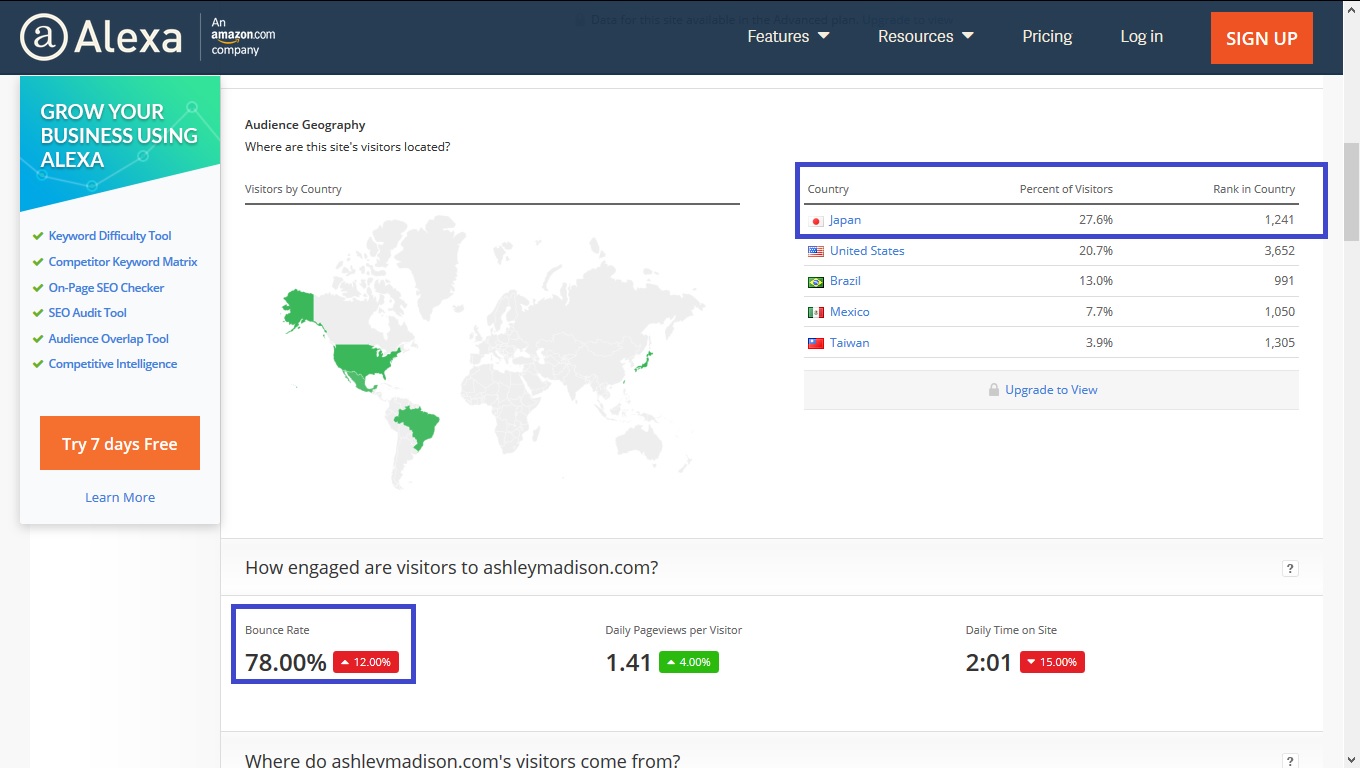Select the Brazil country link
1360x768 pixels.
pyautogui.click(x=845, y=281)
